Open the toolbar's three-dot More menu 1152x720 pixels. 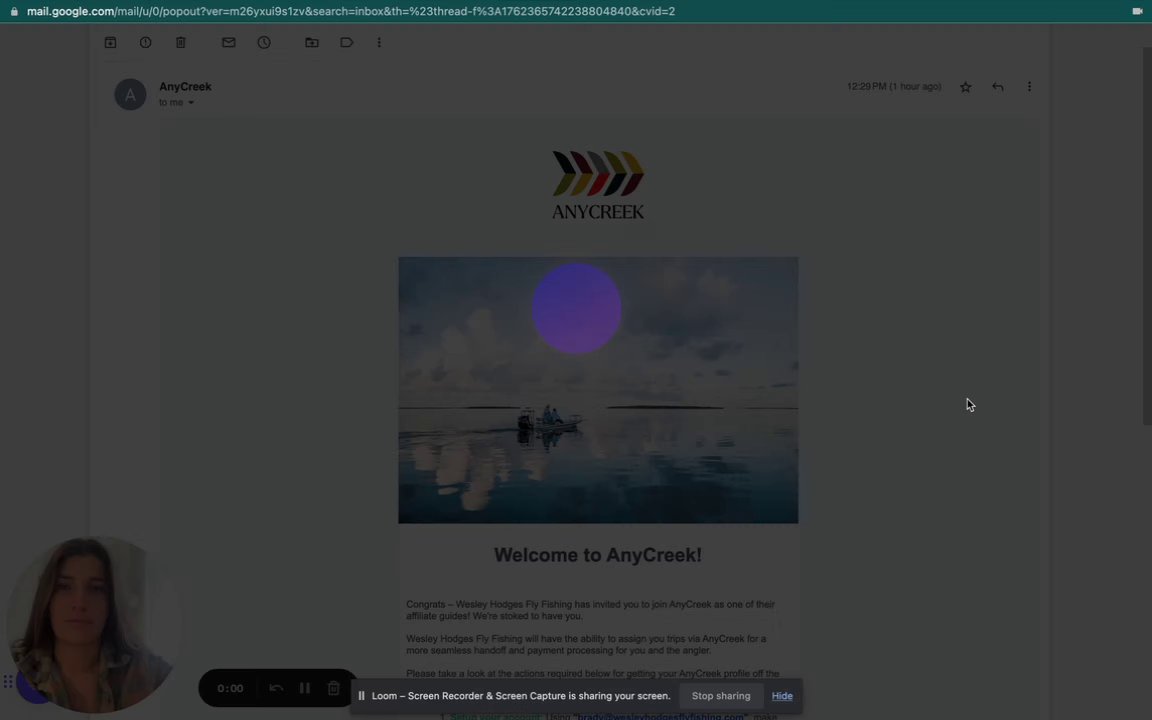tap(379, 43)
